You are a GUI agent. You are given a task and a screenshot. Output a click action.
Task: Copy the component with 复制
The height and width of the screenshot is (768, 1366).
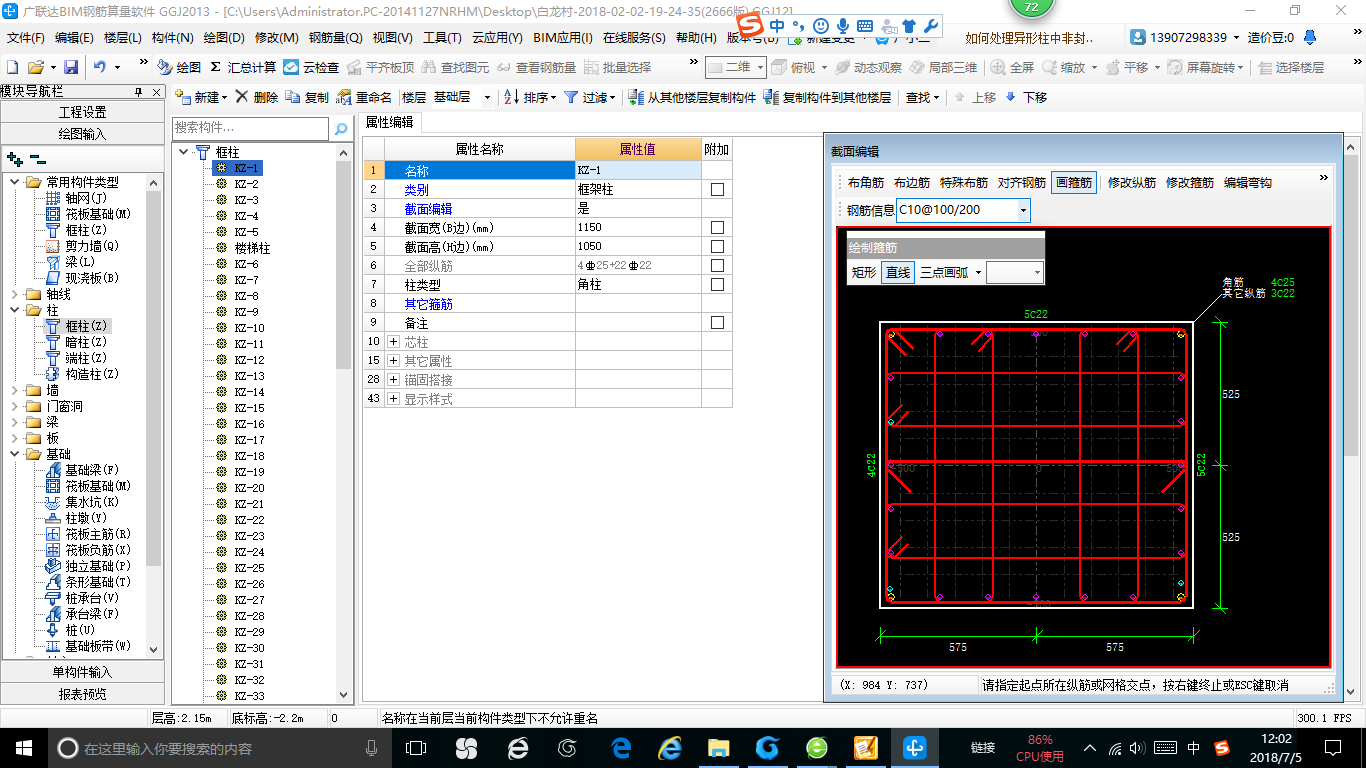click(x=307, y=97)
